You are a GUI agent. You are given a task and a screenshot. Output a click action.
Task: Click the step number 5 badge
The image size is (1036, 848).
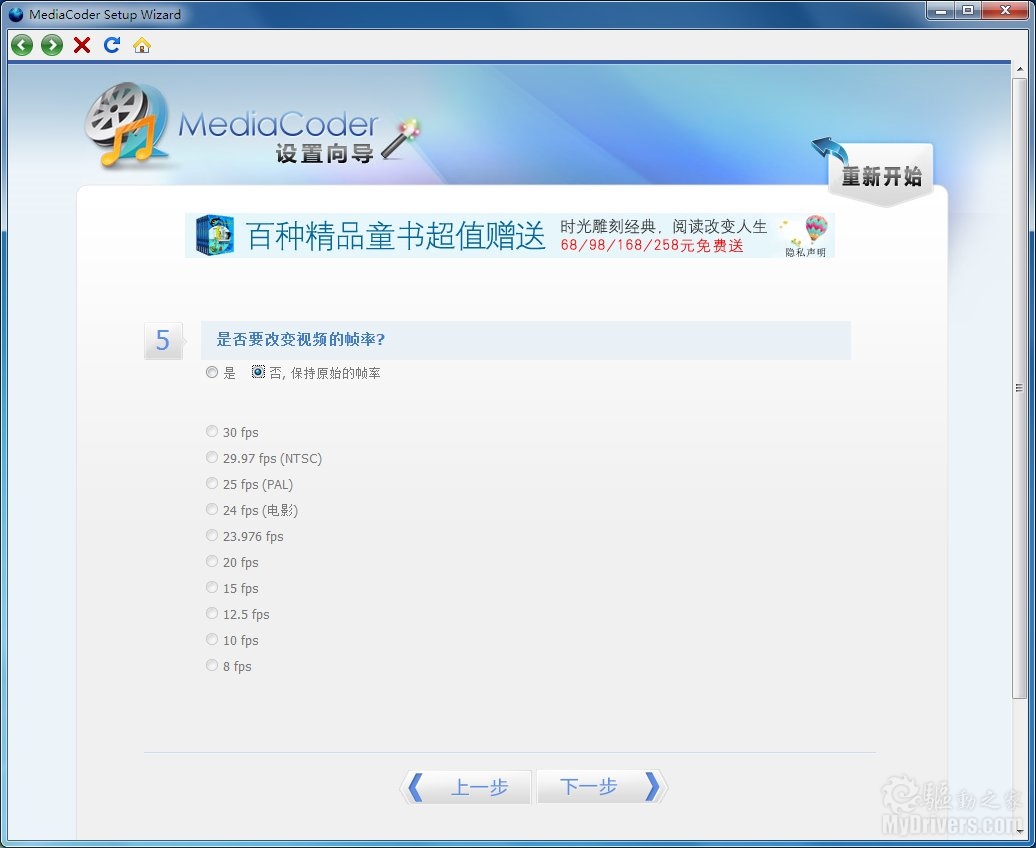click(x=163, y=340)
